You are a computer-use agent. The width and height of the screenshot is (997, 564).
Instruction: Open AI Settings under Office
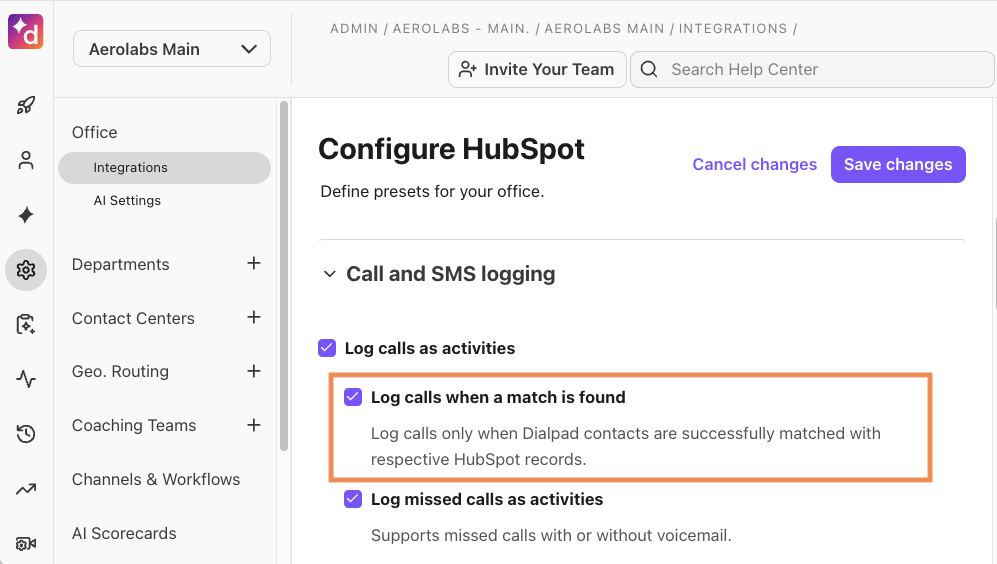pyautogui.click(x=127, y=201)
